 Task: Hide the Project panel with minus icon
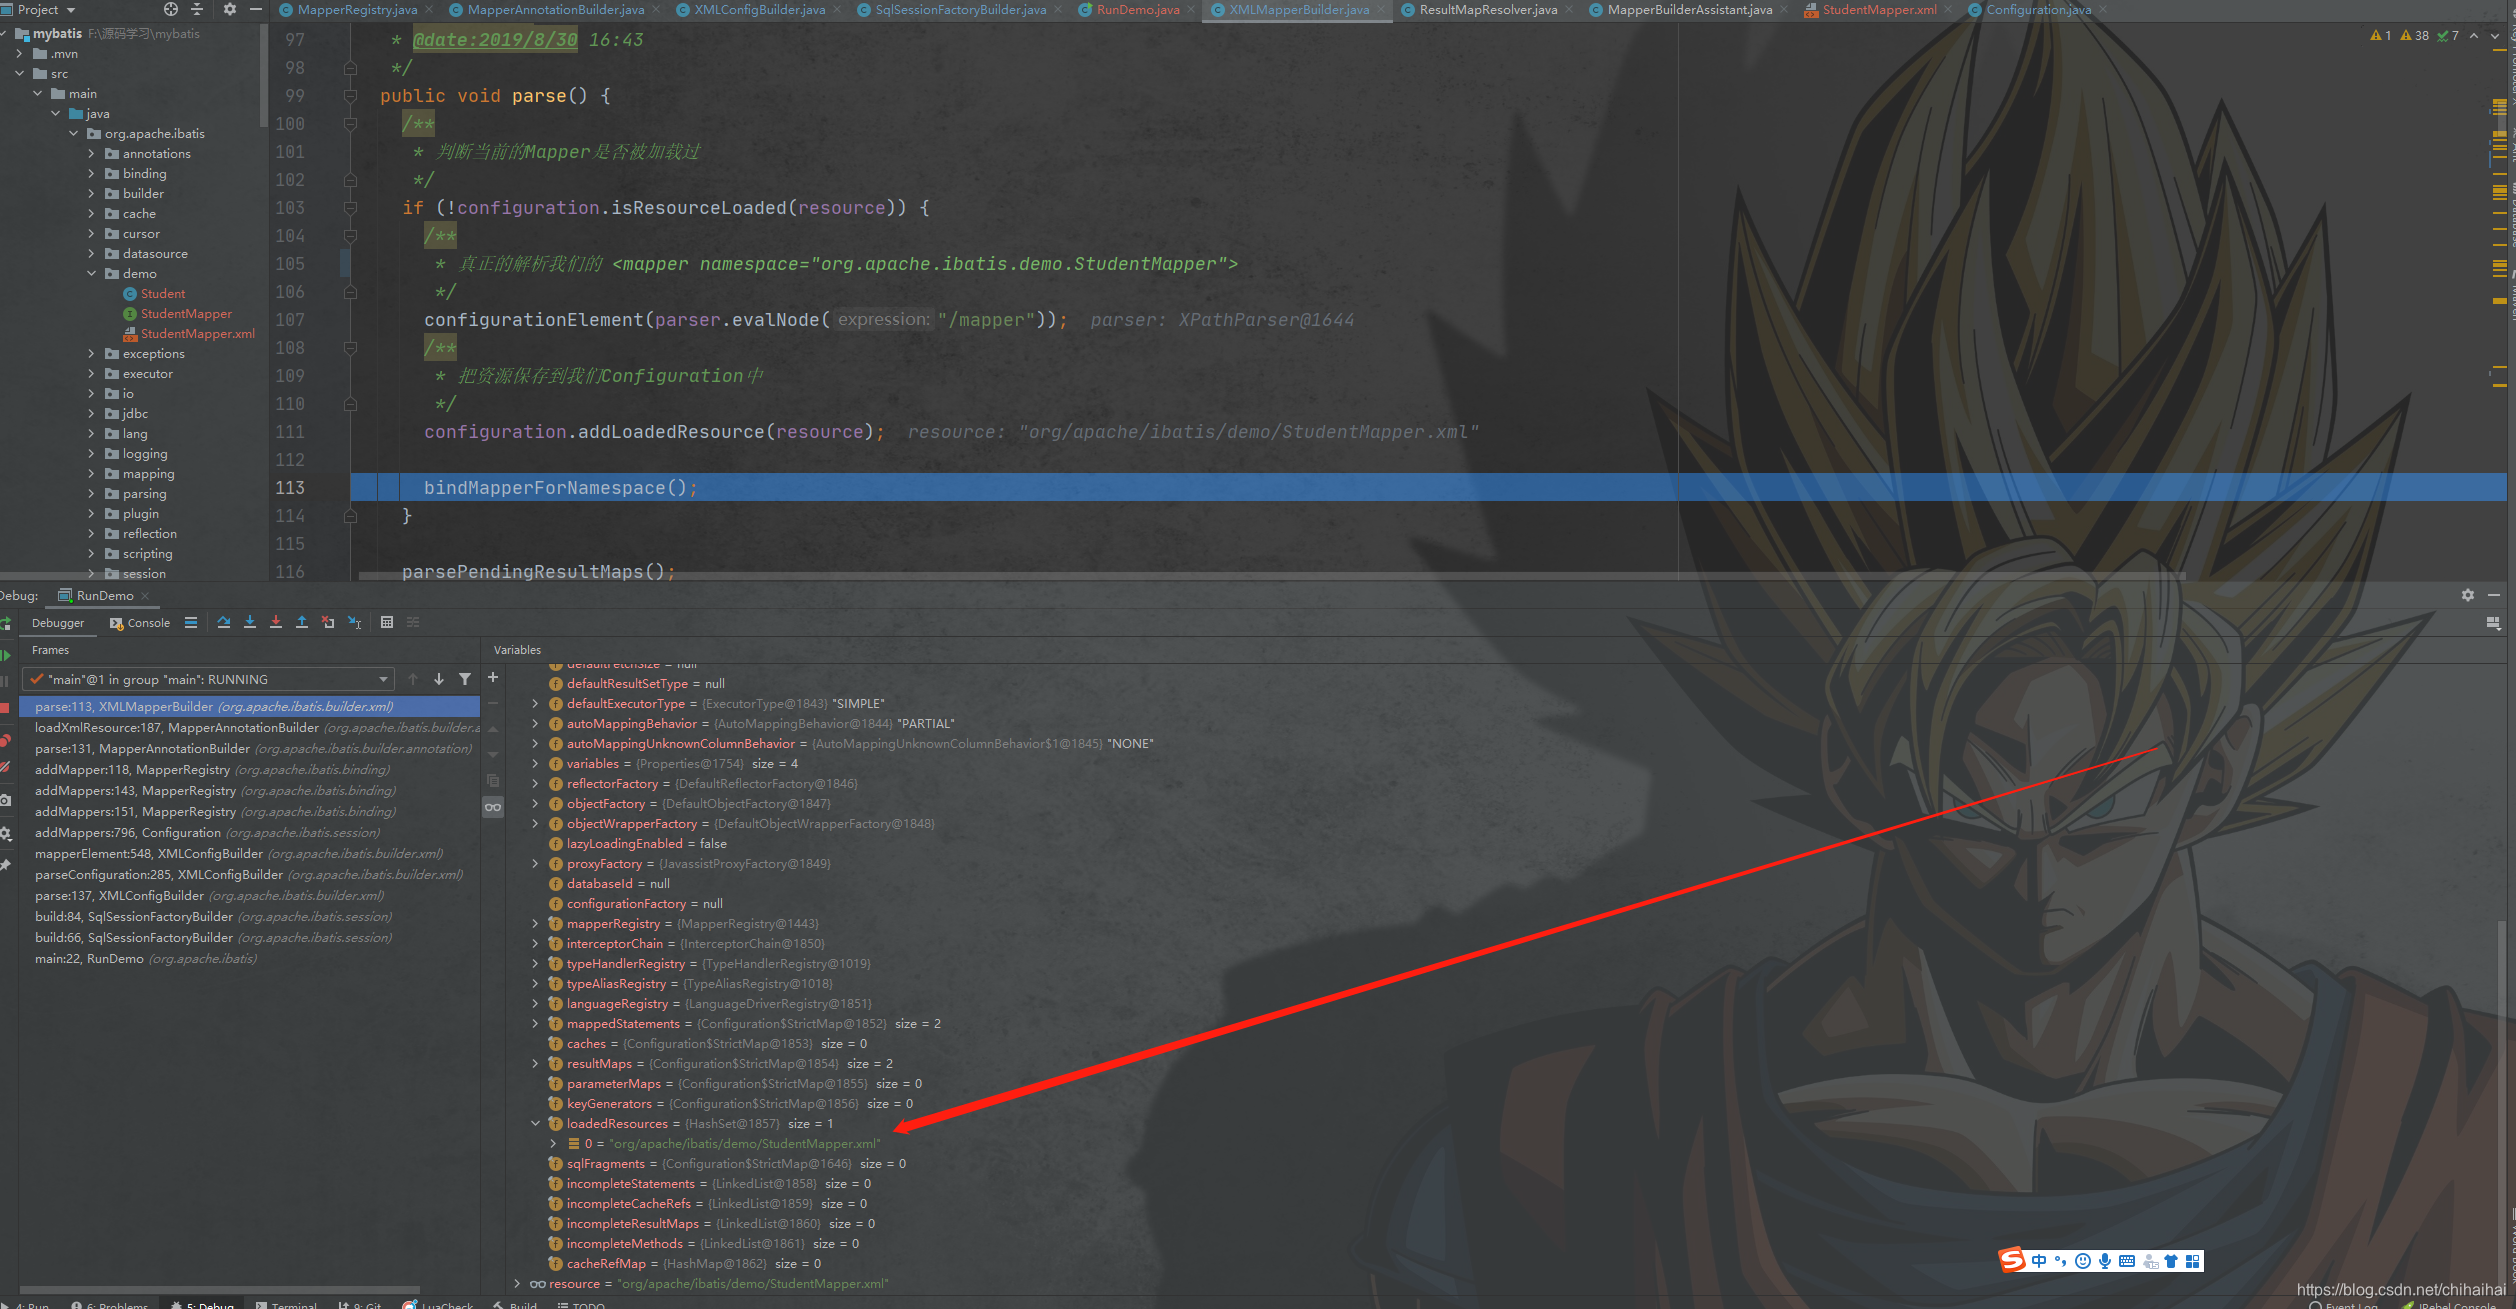coord(256,9)
